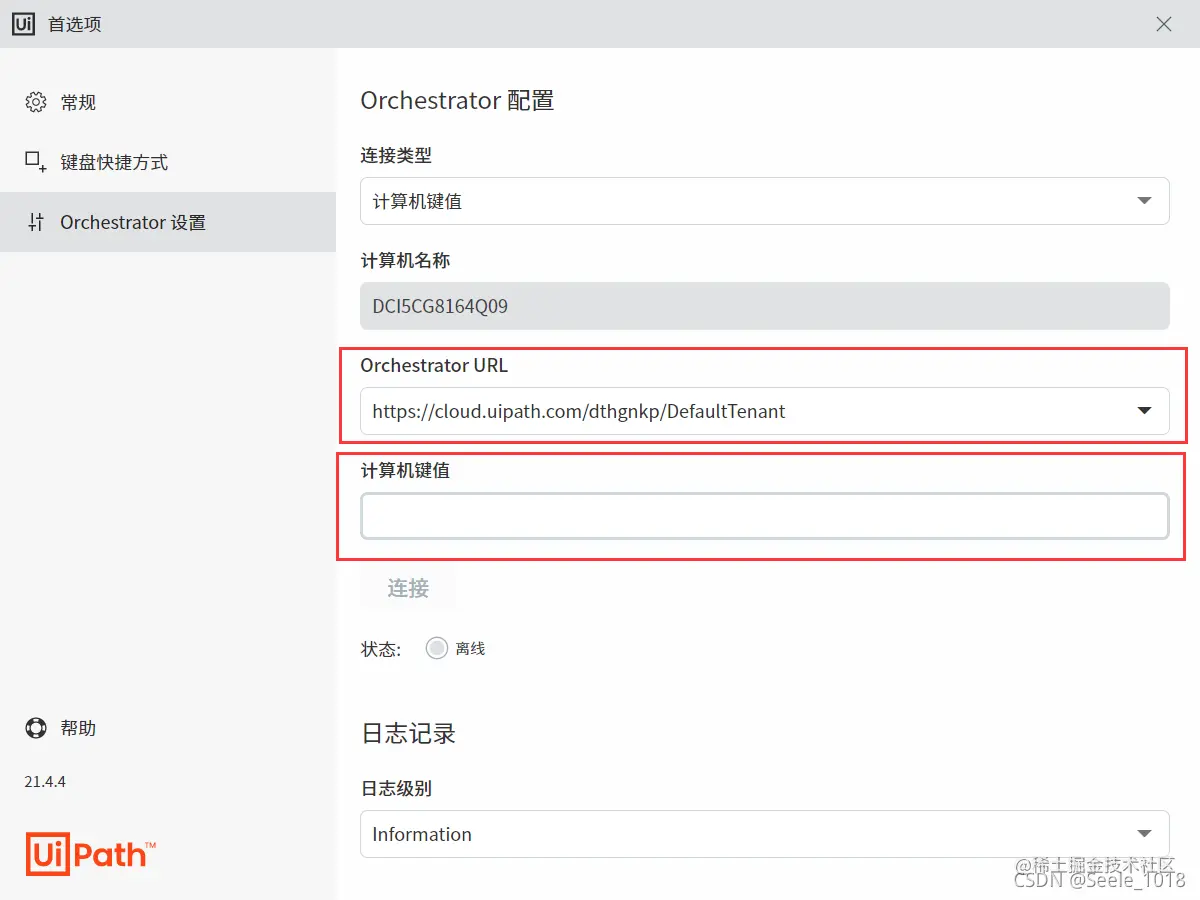Select the Orchestrator 设置 tab
The height and width of the screenshot is (900, 1200).
pyautogui.click(x=168, y=222)
